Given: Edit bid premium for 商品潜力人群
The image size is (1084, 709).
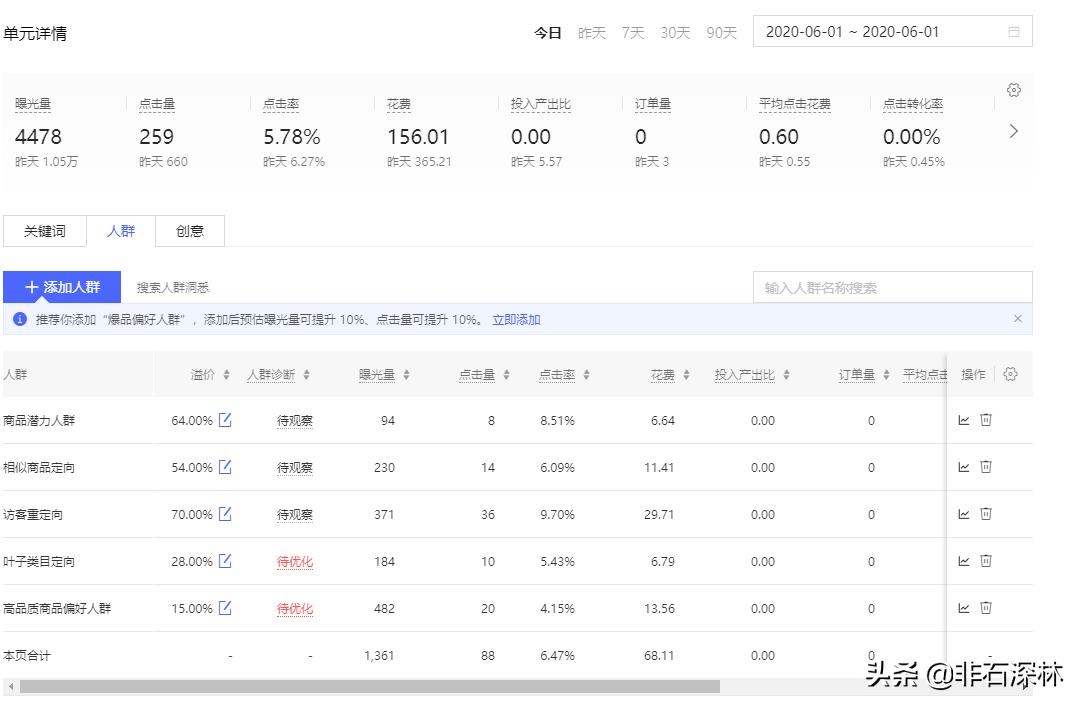Looking at the screenshot, I should click(x=225, y=420).
